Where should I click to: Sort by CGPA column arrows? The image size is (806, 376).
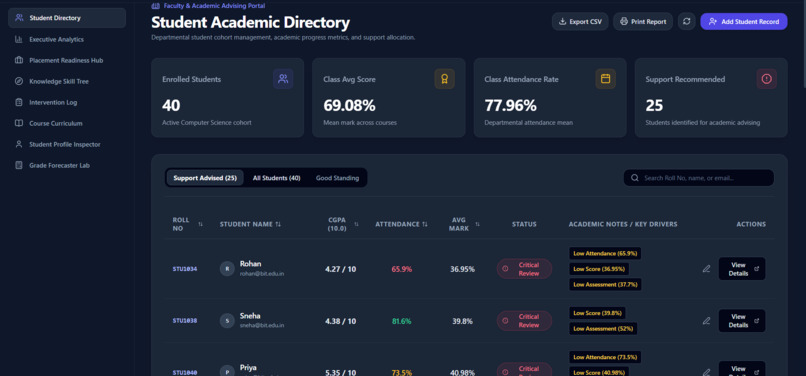tap(356, 224)
